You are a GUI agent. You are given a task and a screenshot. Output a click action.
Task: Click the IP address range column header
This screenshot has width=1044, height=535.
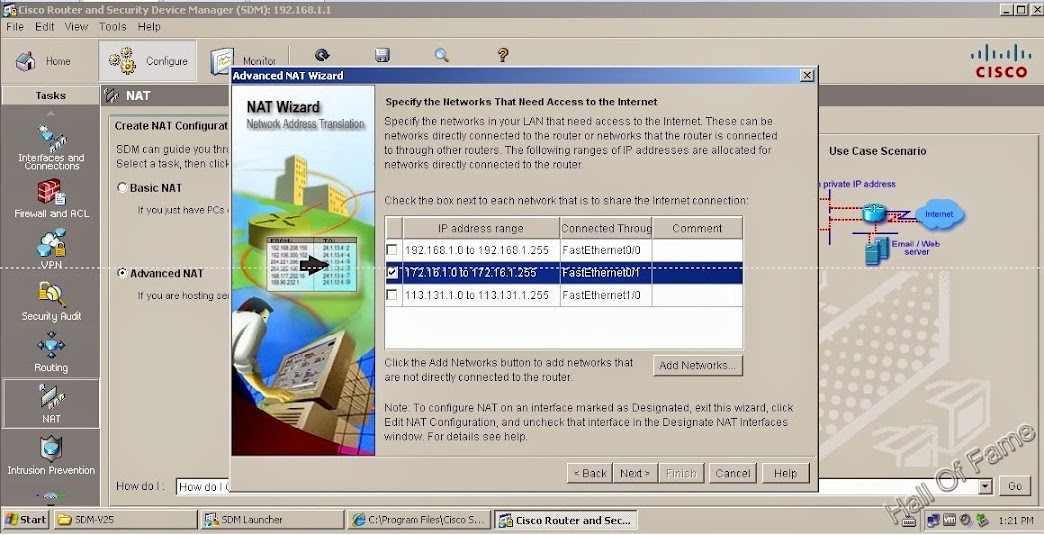coord(481,228)
